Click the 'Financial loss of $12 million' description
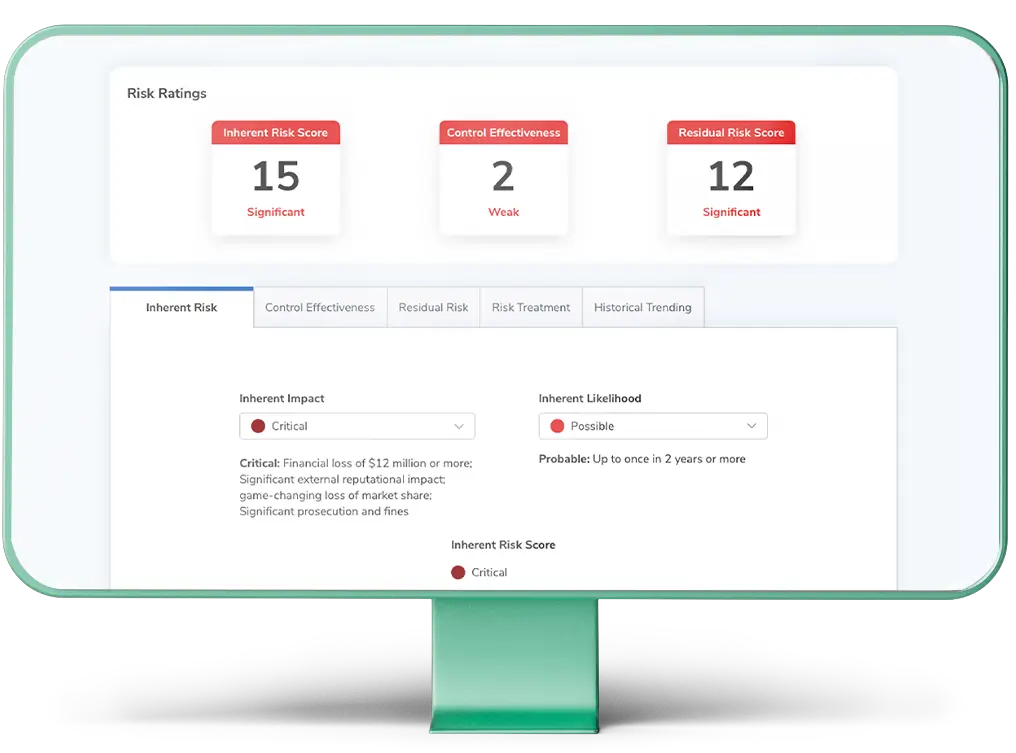 click(x=356, y=487)
